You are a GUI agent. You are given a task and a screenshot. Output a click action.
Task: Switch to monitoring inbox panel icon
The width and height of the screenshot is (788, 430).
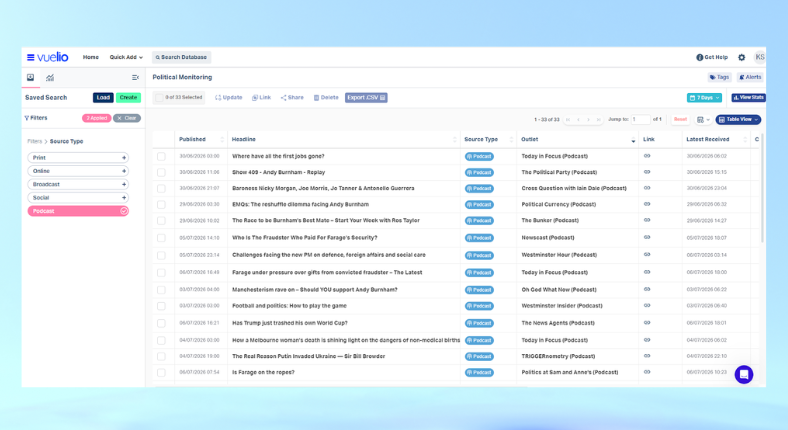31,77
